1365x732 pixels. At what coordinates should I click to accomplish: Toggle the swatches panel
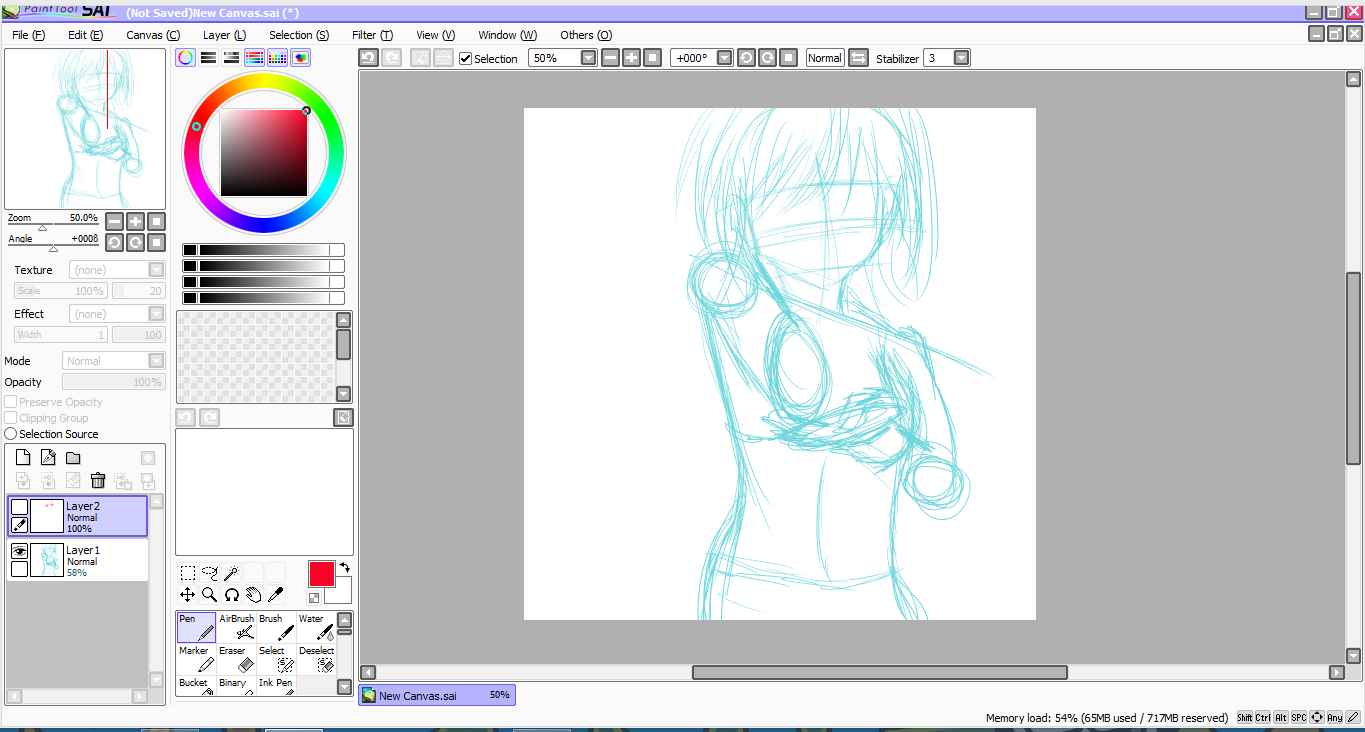click(278, 58)
